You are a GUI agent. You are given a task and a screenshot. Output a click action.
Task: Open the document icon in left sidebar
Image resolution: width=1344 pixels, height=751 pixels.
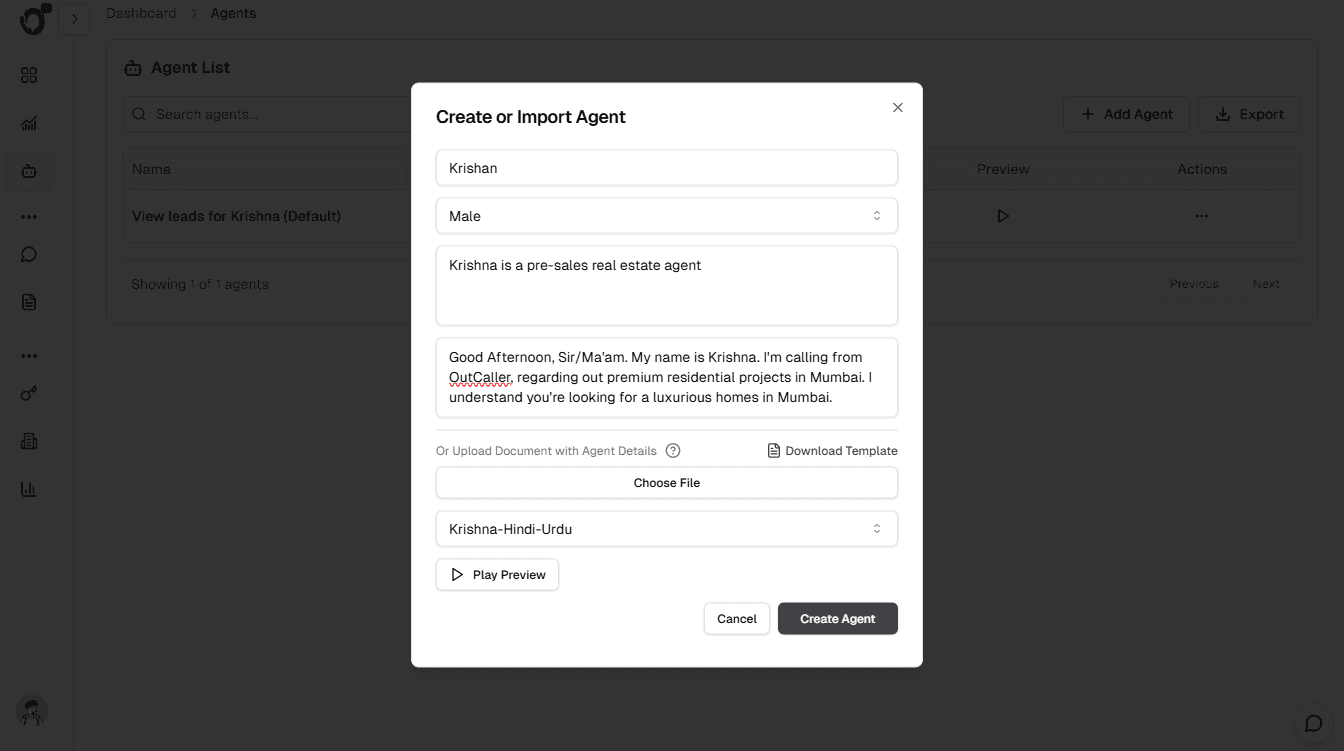(29, 302)
